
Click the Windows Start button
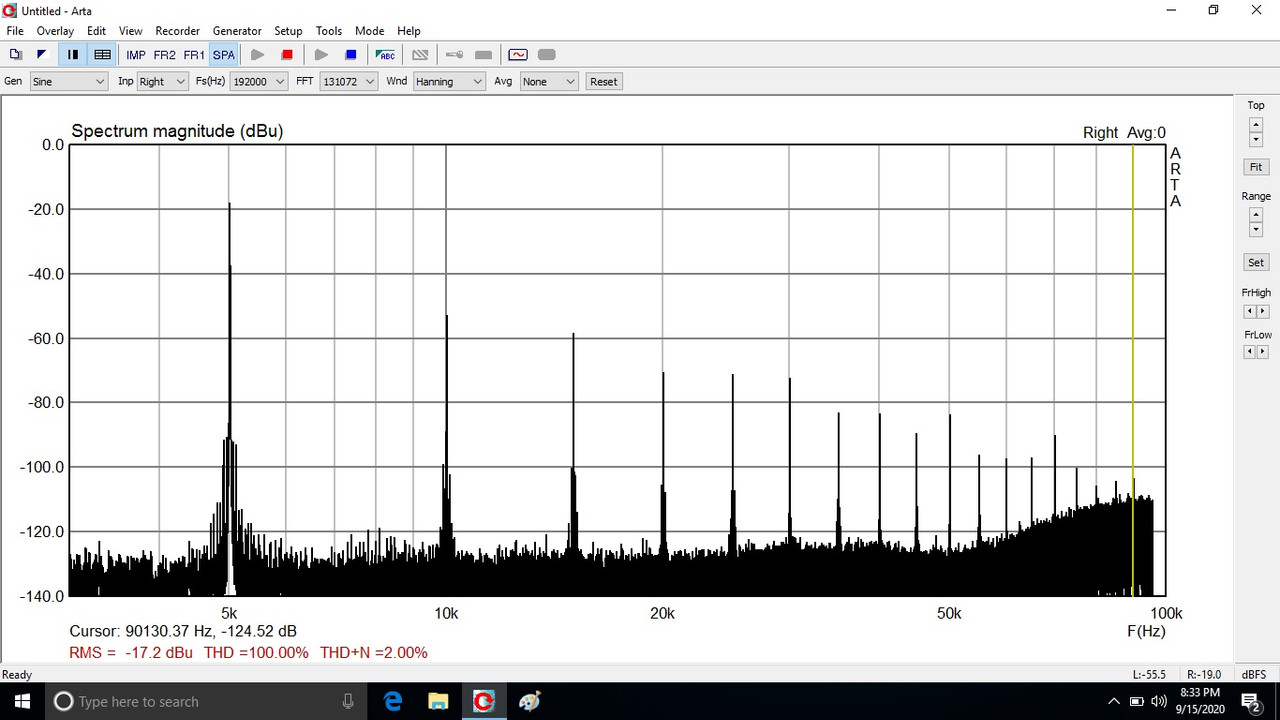pyautogui.click(x=22, y=701)
